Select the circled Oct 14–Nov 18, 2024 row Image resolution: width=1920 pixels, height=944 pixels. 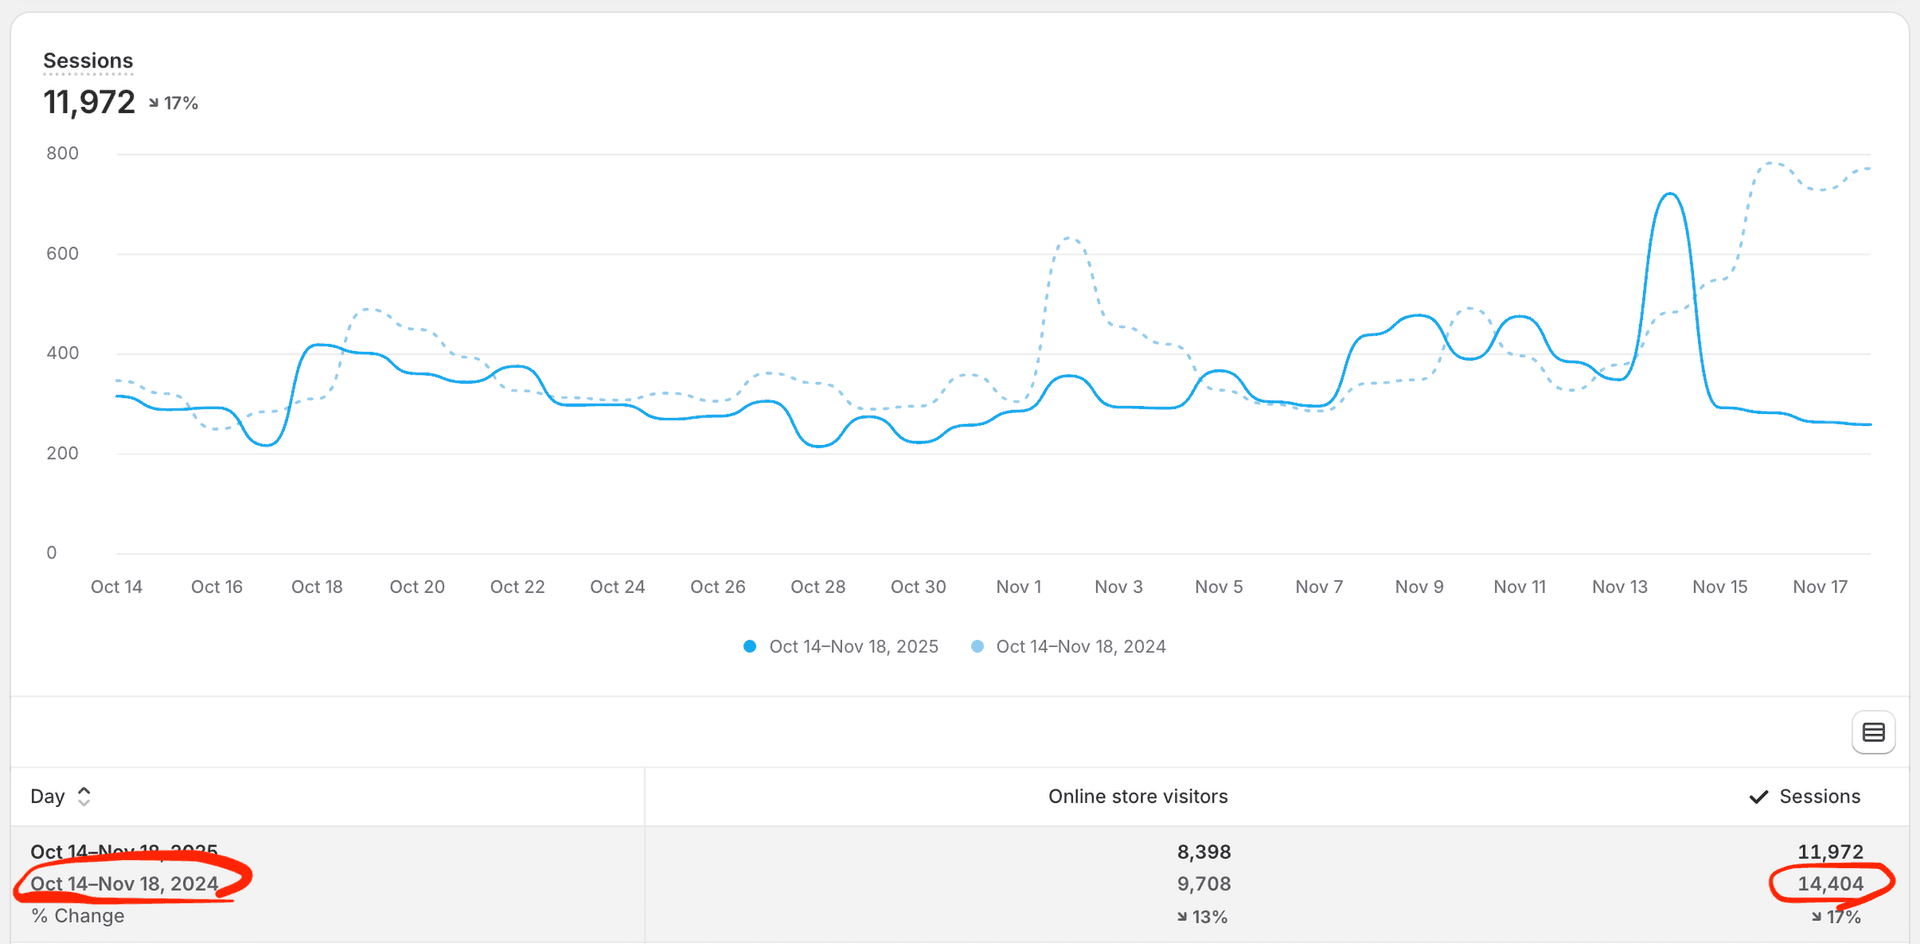[x=125, y=883]
